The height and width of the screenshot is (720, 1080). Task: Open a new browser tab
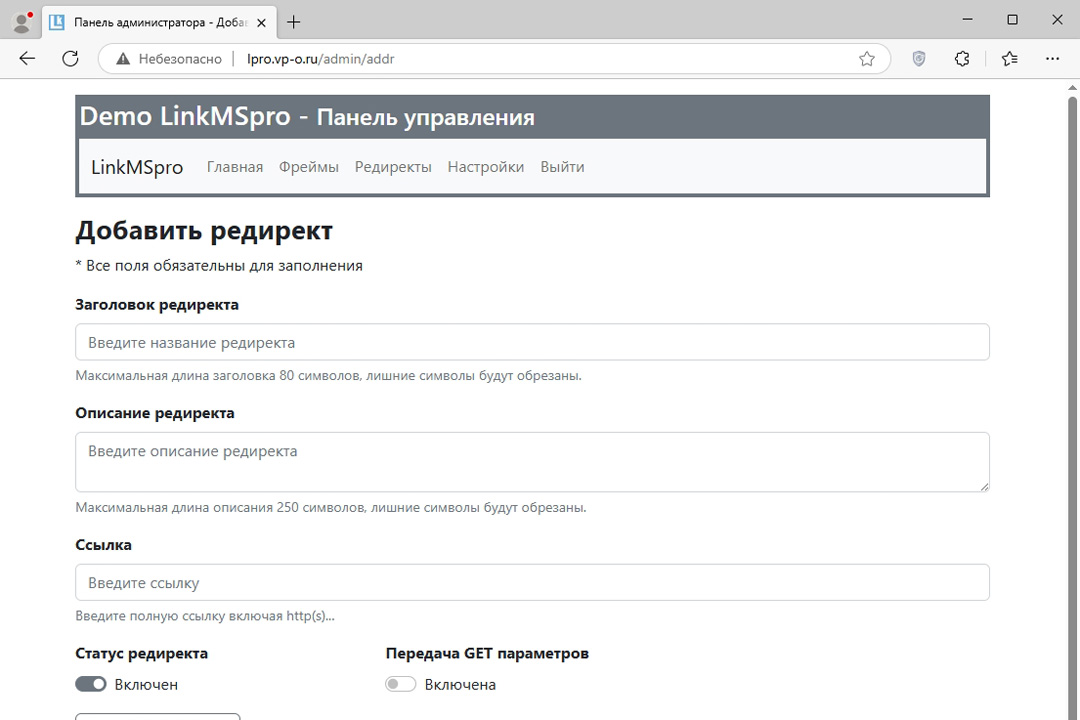coord(293,22)
